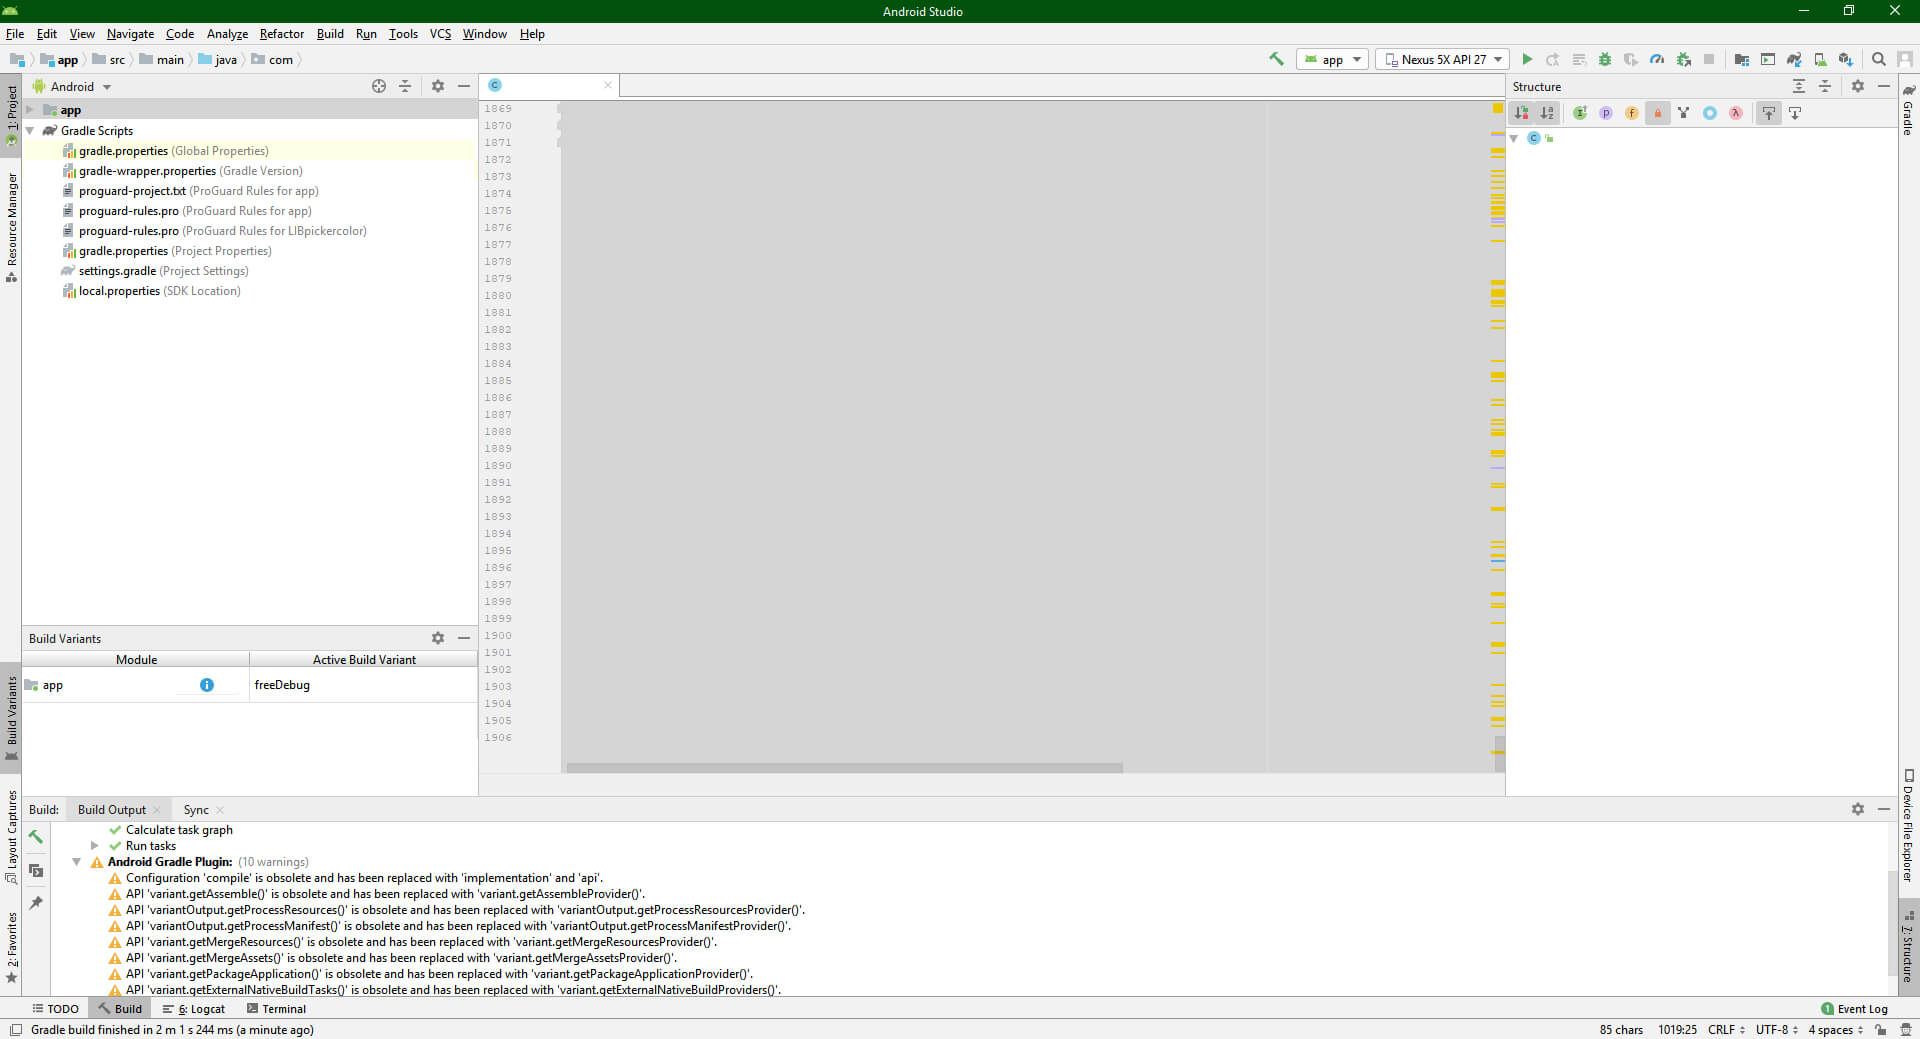Toggle Autoscroll to Source in Structure

(x=1769, y=113)
